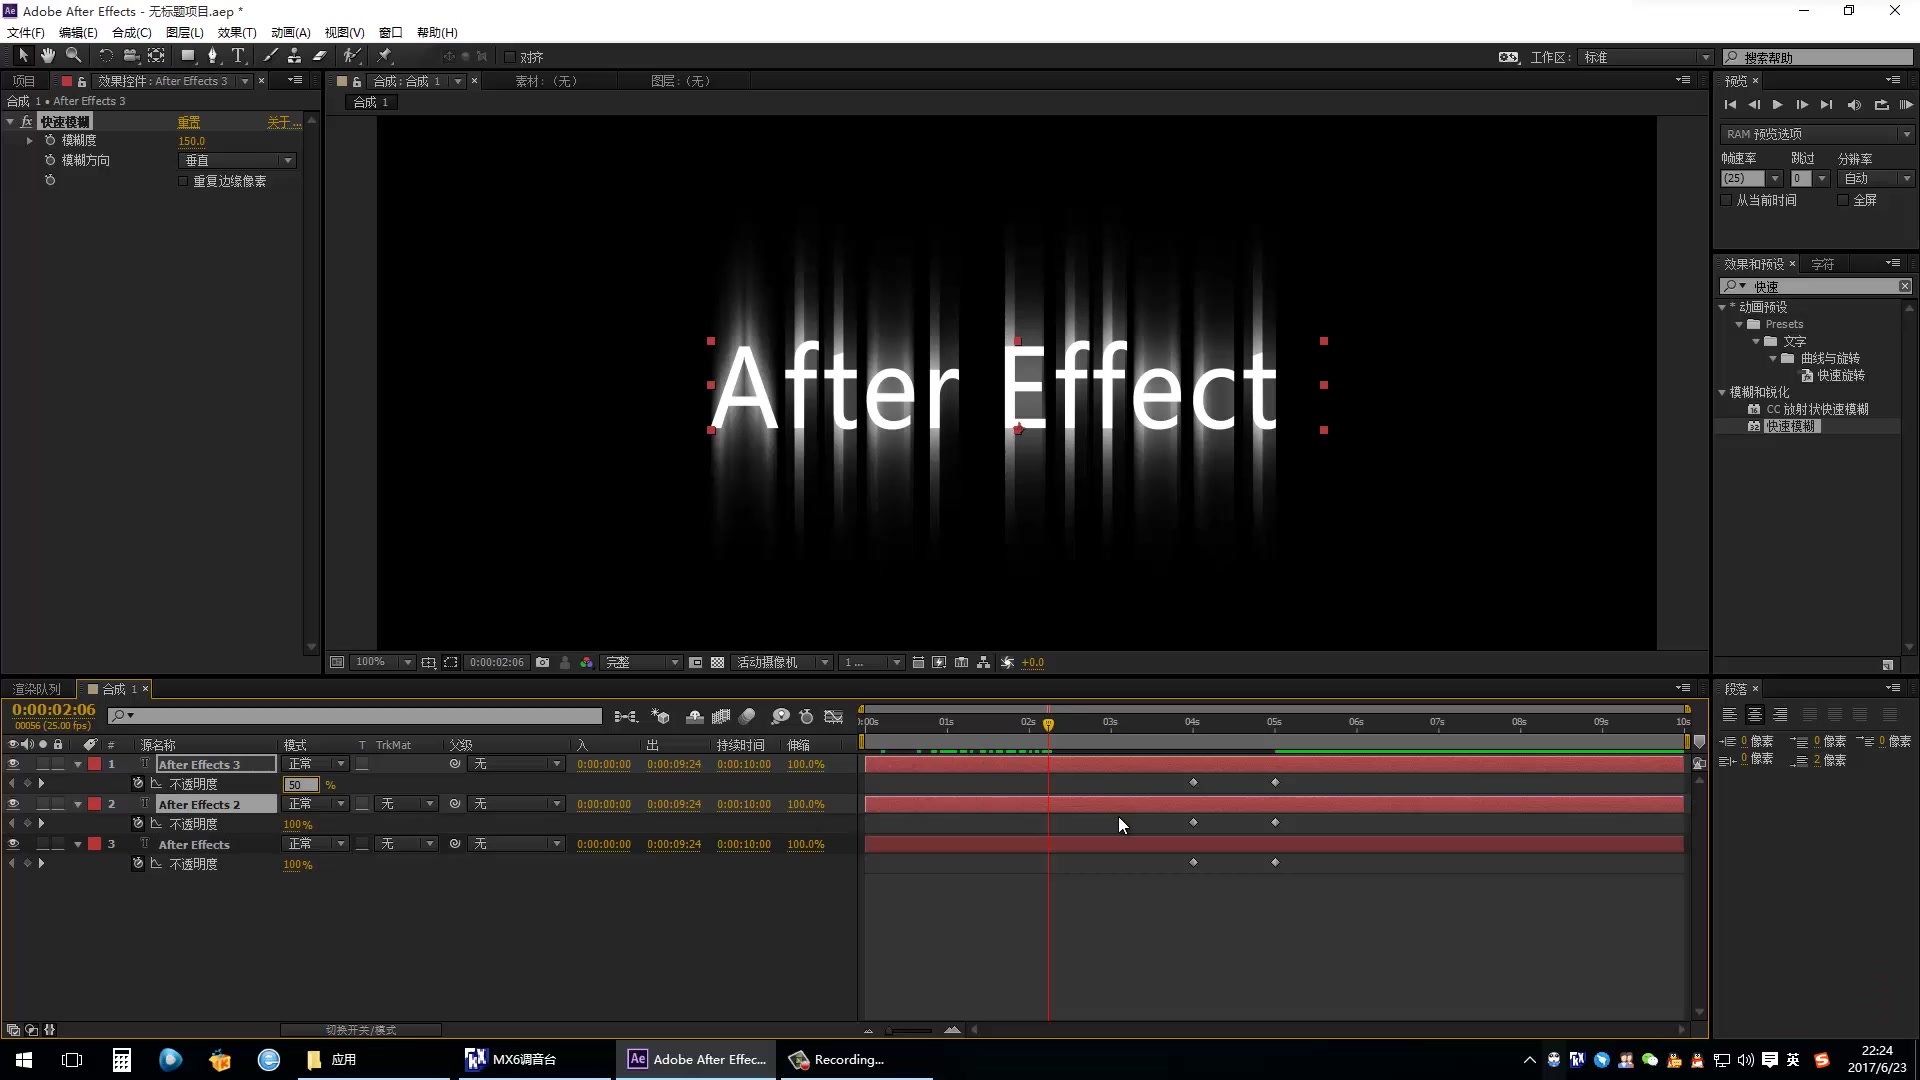The image size is (1920, 1080).
Task: Click the timeline layer search field
Action: (355, 716)
